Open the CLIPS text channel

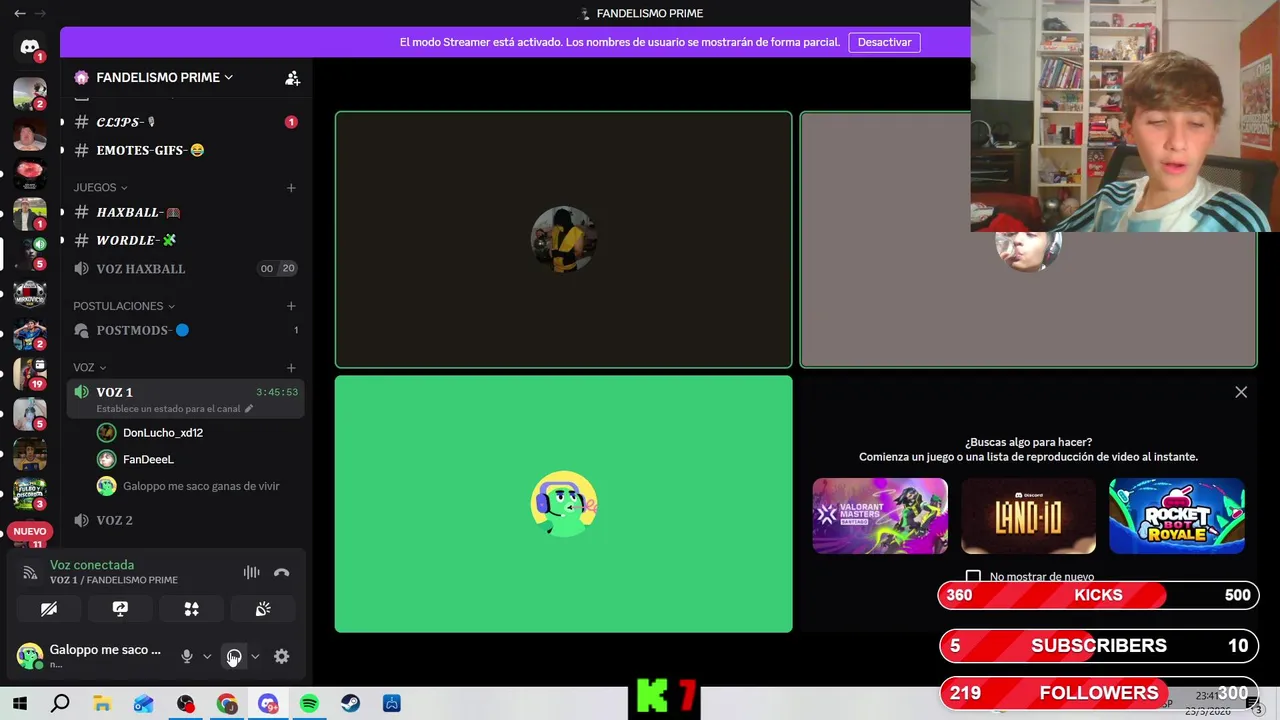click(185, 122)
